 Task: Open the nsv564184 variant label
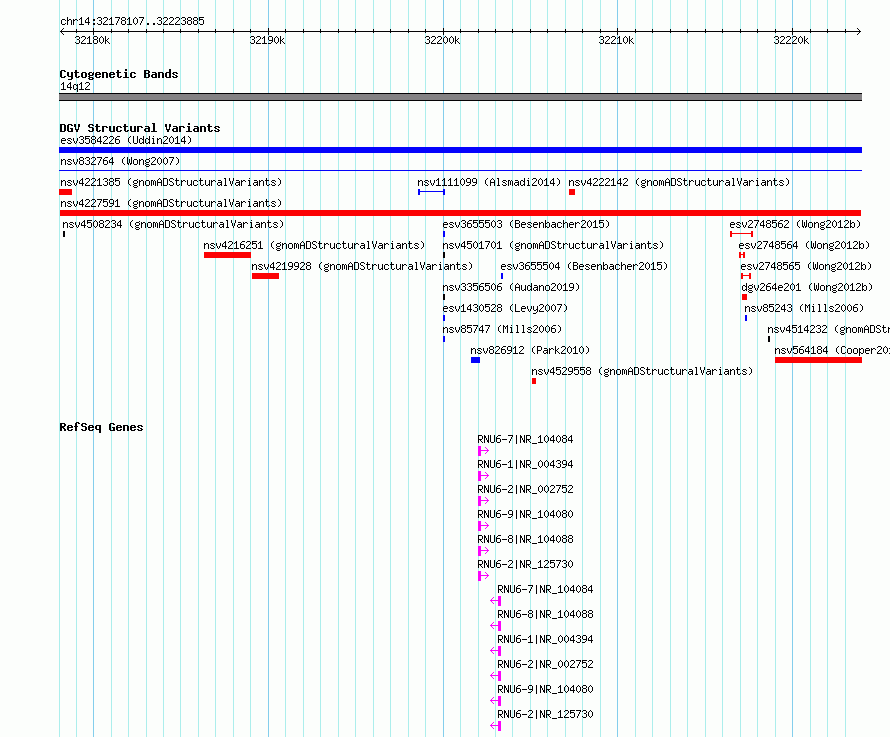[x=832, y=350]
